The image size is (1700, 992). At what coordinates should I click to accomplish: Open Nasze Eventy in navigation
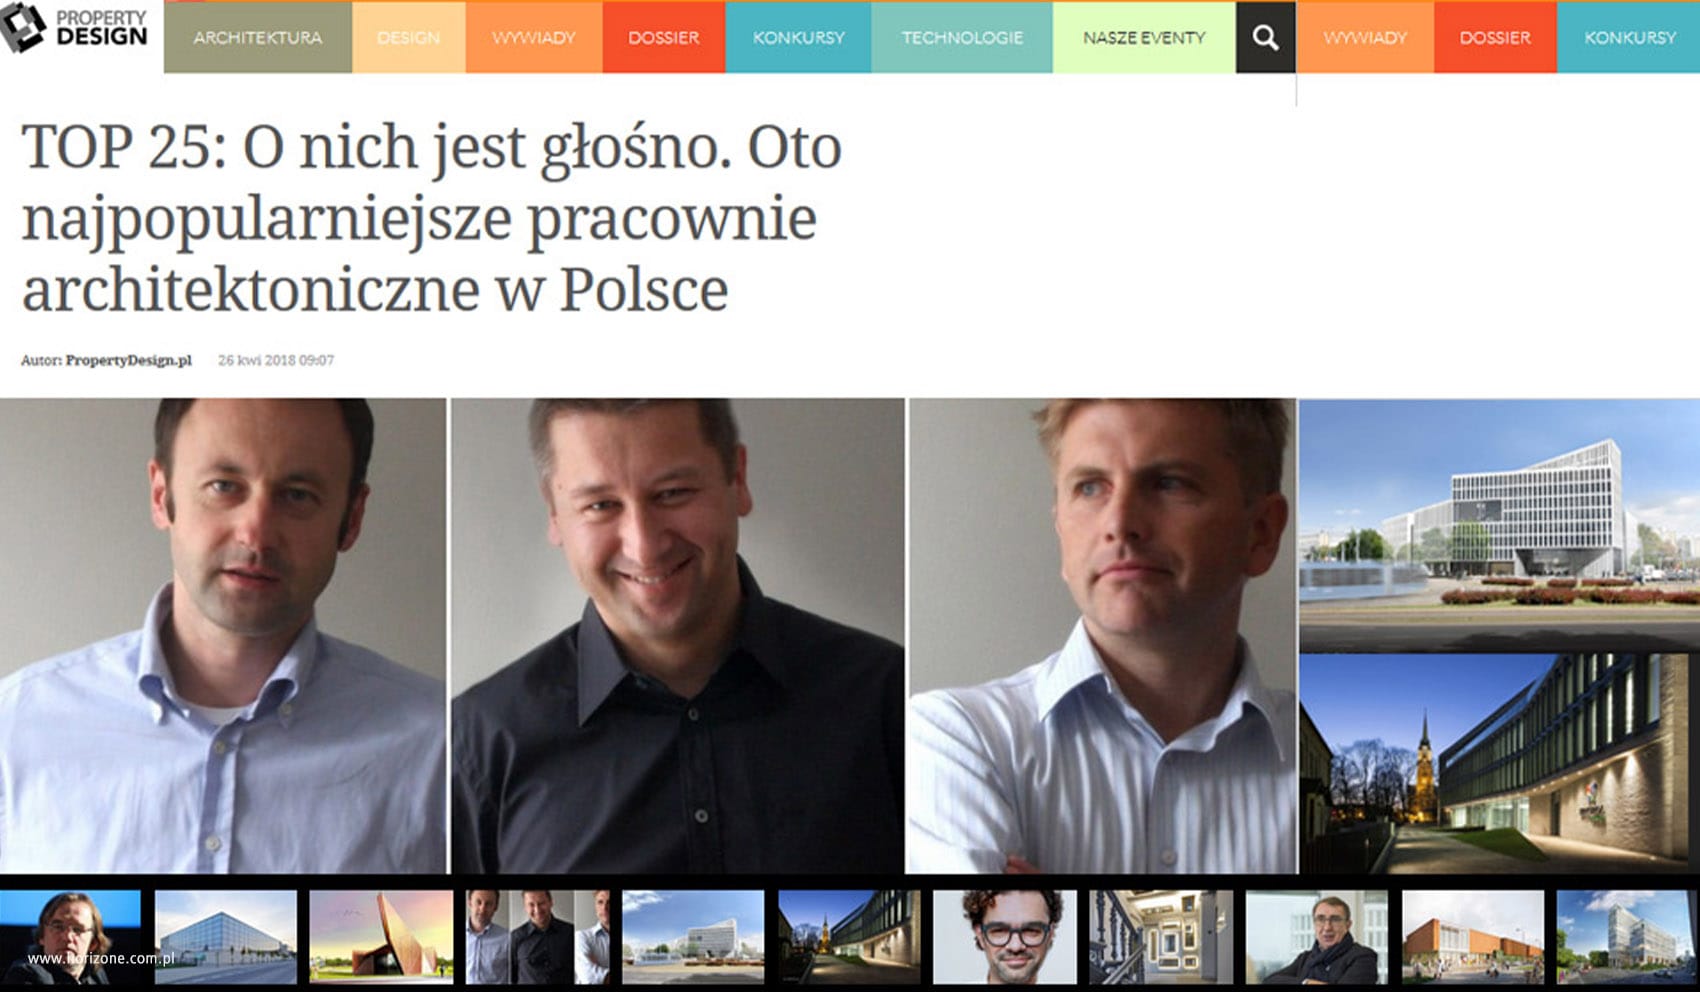pos(1144,37)
